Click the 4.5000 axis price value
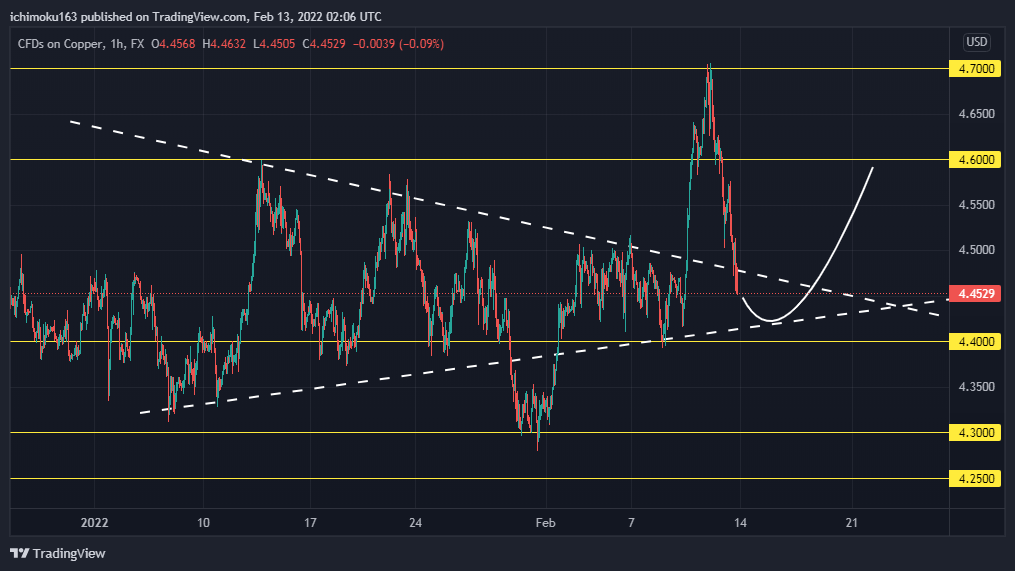 pos(976,250)
